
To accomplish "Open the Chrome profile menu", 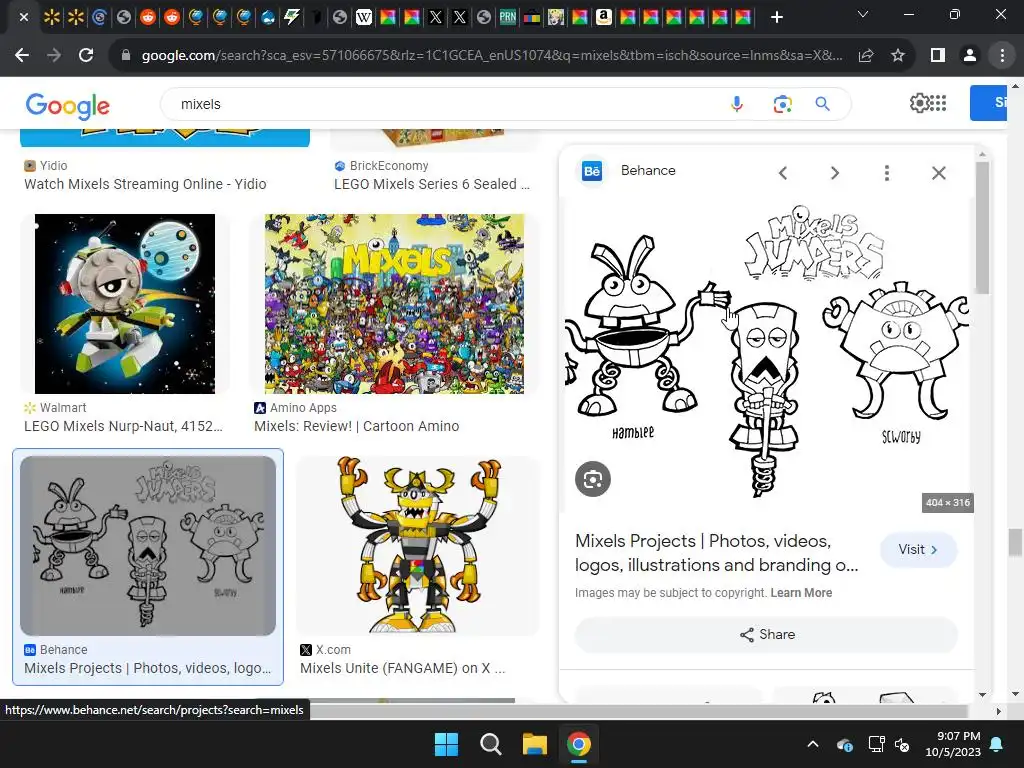I will 970,56.
